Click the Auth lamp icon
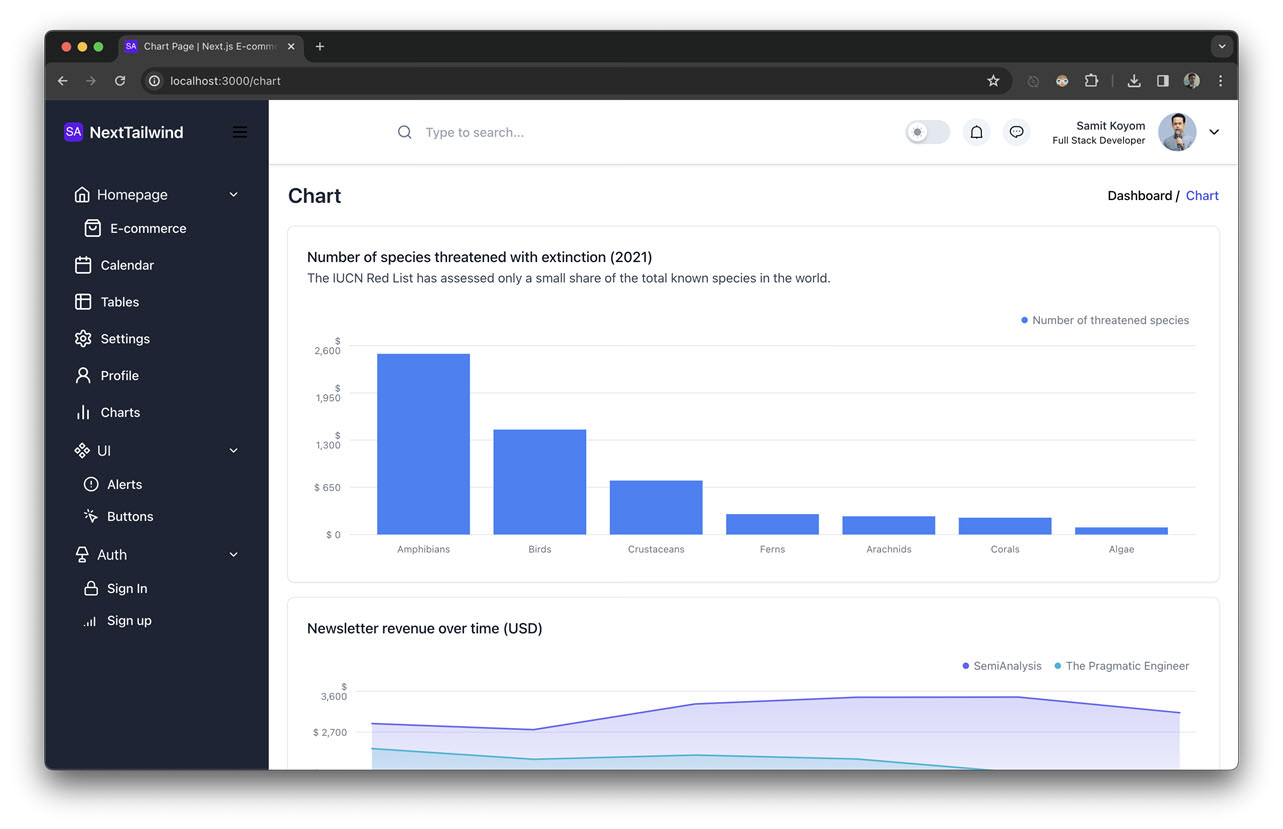The height and width of the screenshot is (829, 1283). pyautogui.click(x=82, y=555)
